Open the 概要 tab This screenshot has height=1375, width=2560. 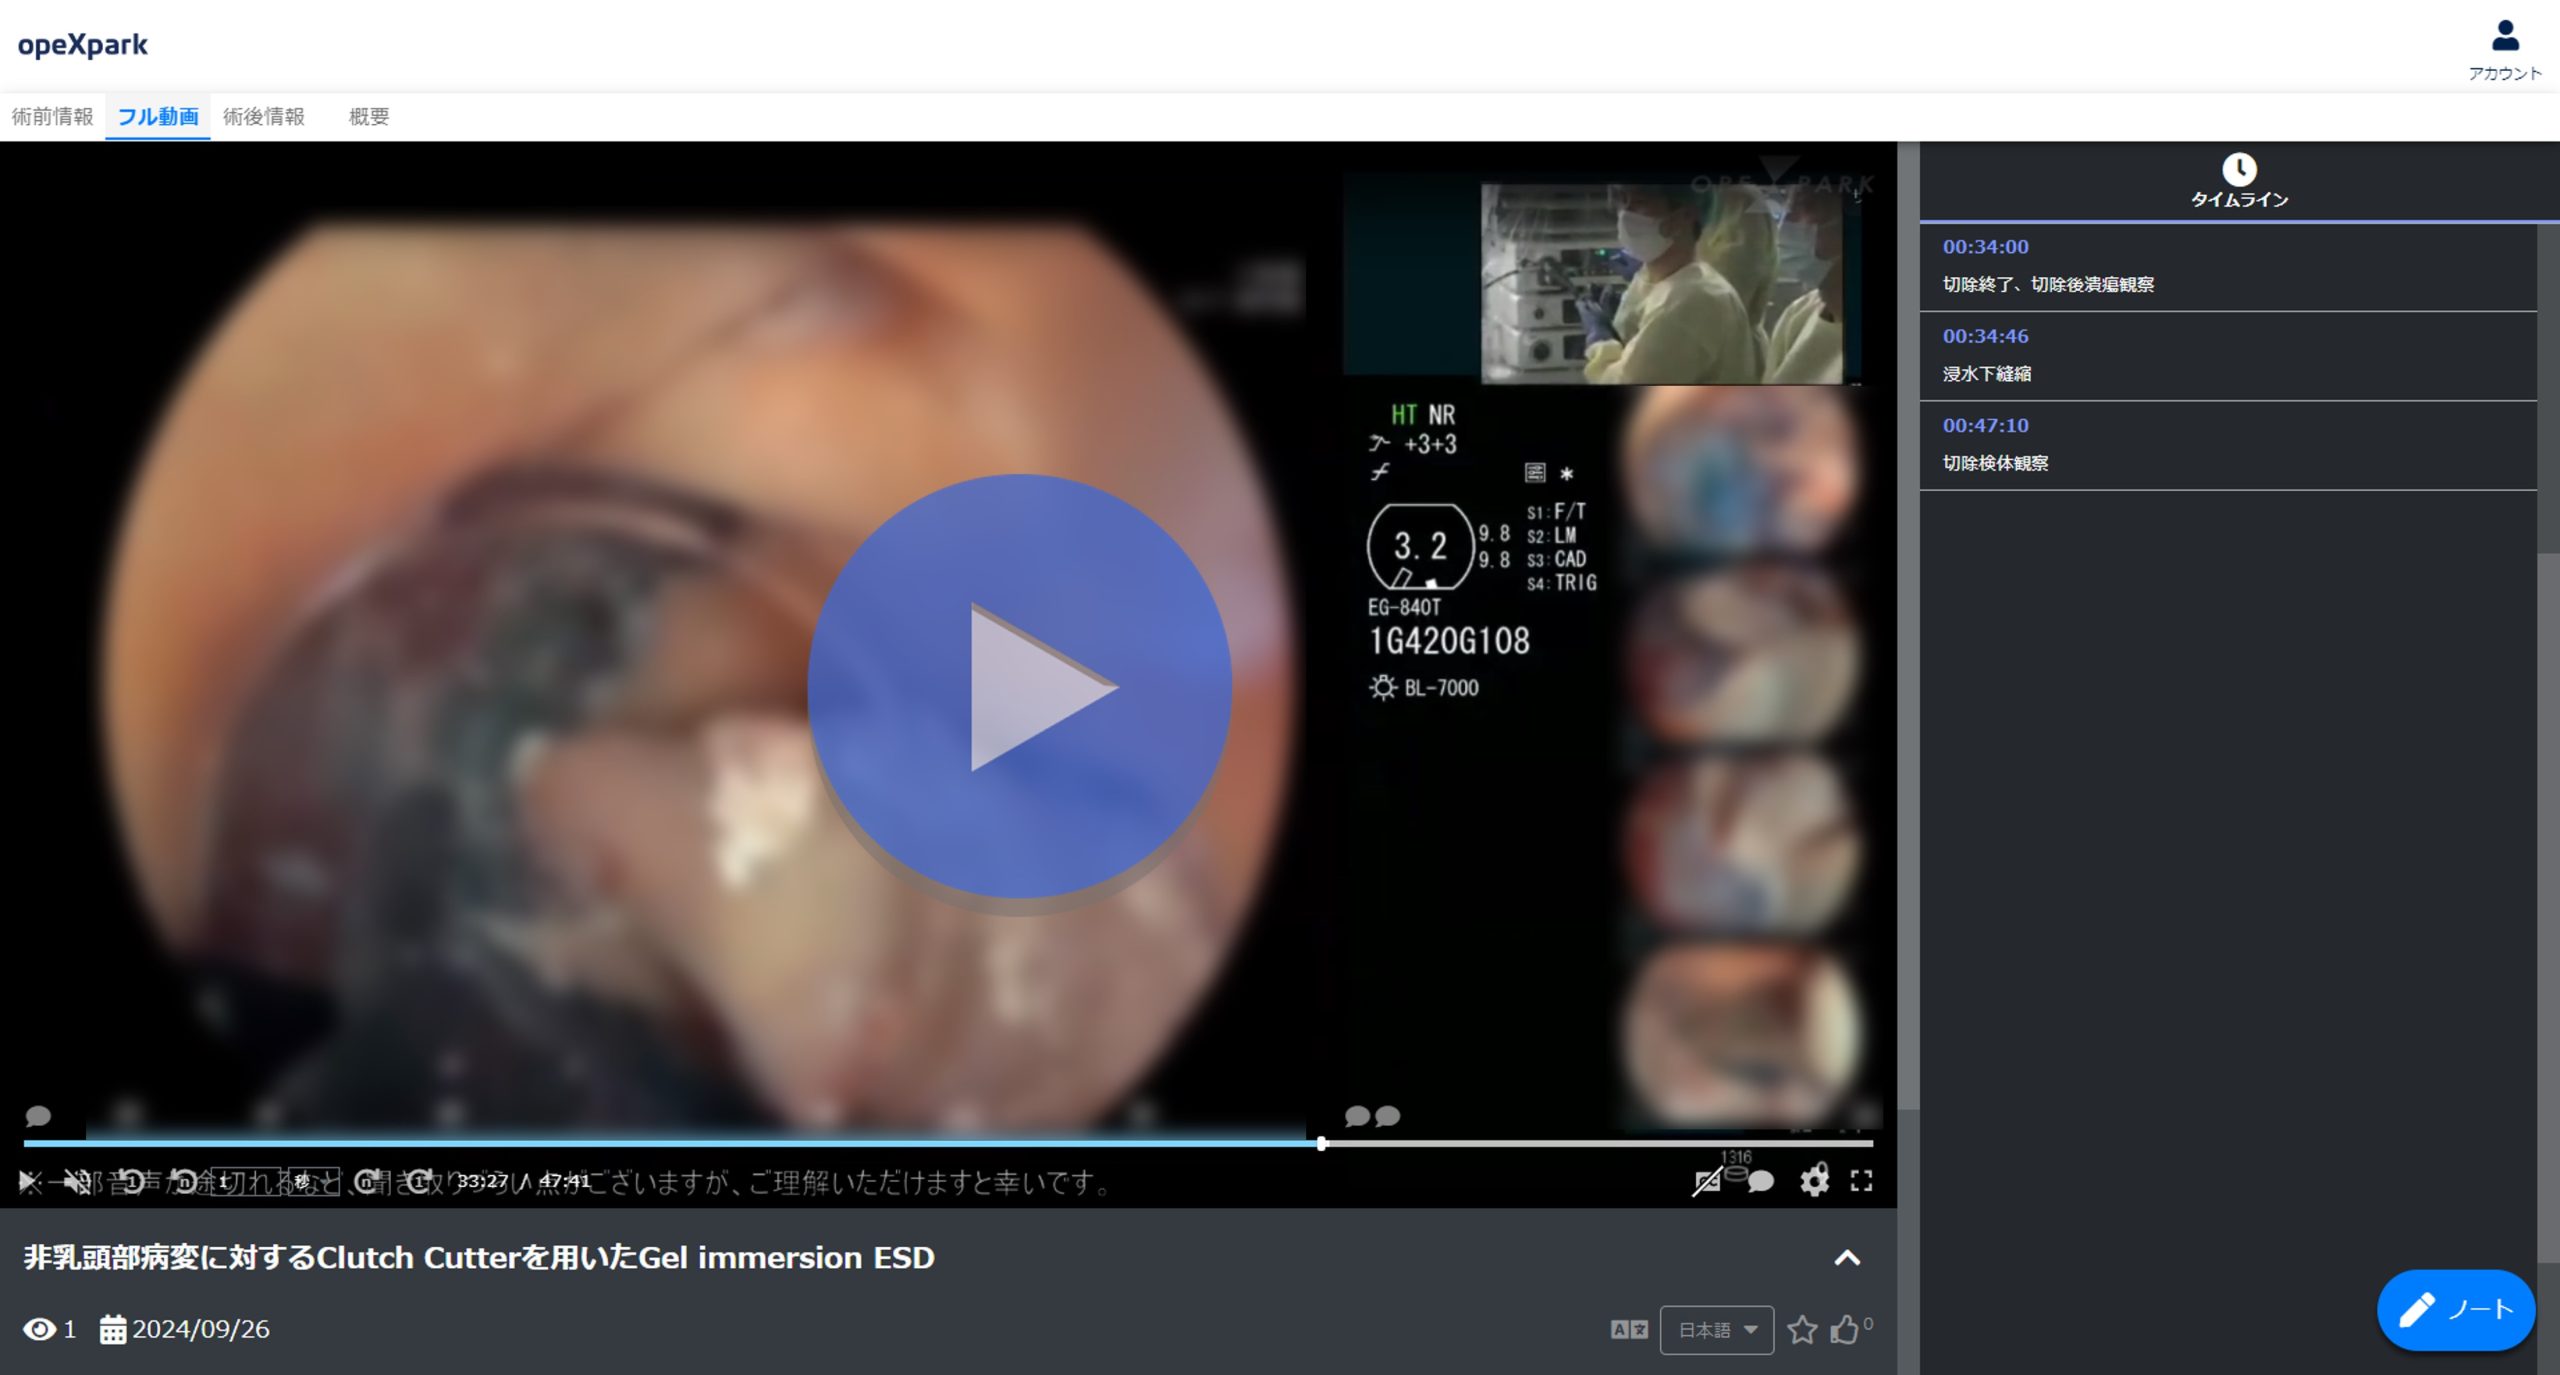[x=369, y=116]
